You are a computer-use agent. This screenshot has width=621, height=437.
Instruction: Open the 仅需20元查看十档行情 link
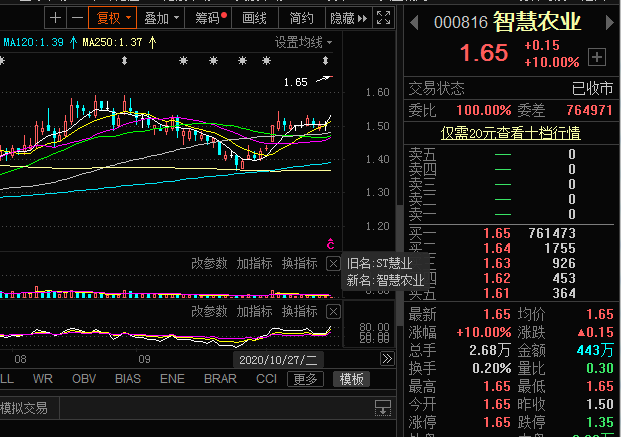pyautogui.click(x=511, y=132)
